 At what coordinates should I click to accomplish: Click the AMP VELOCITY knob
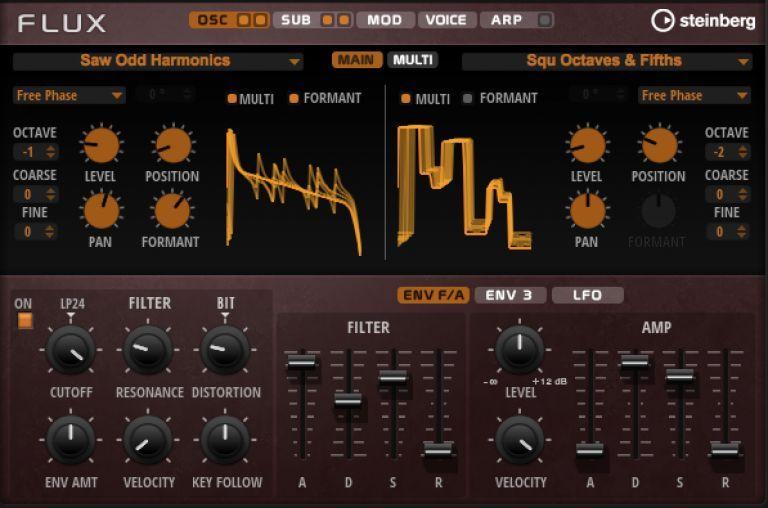[520, 440]
